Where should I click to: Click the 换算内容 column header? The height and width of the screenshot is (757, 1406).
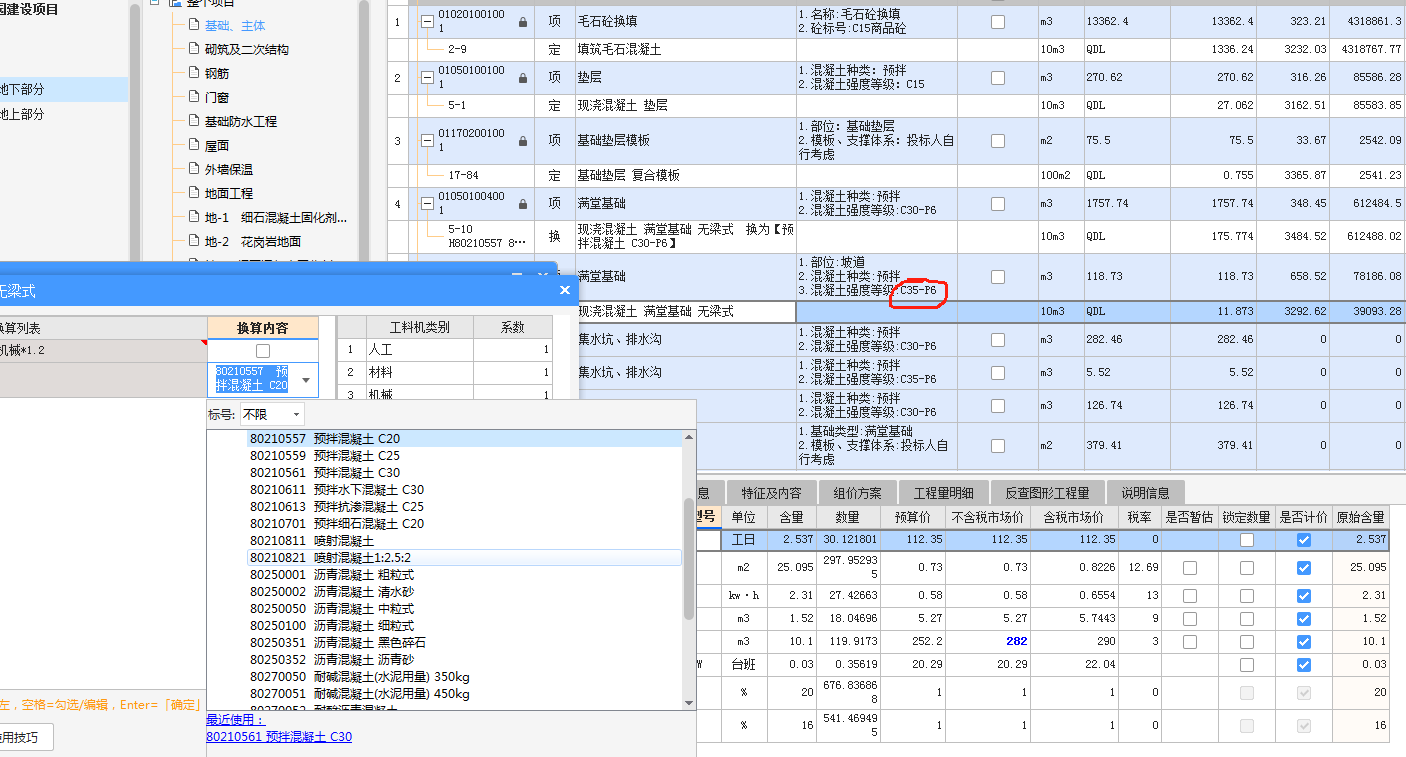coord(263,328)
